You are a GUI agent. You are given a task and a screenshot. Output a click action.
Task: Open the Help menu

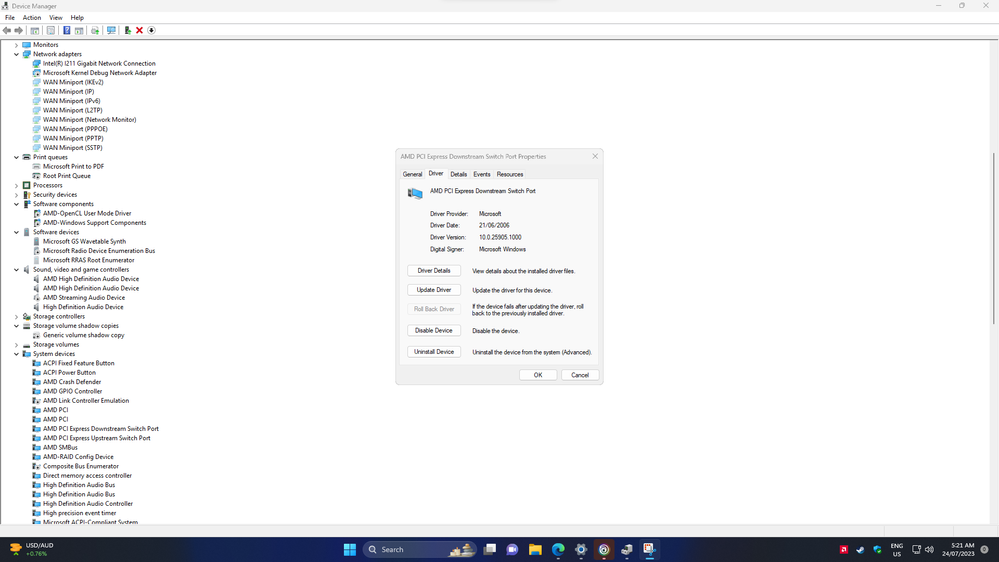pos(77,18)
